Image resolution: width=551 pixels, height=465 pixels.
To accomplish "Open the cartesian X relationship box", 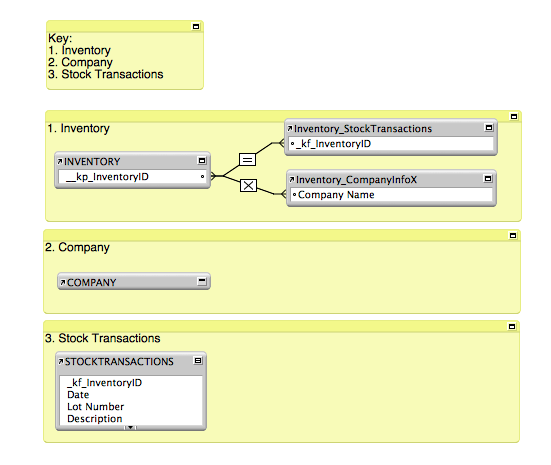I will [x=248, y=185].
